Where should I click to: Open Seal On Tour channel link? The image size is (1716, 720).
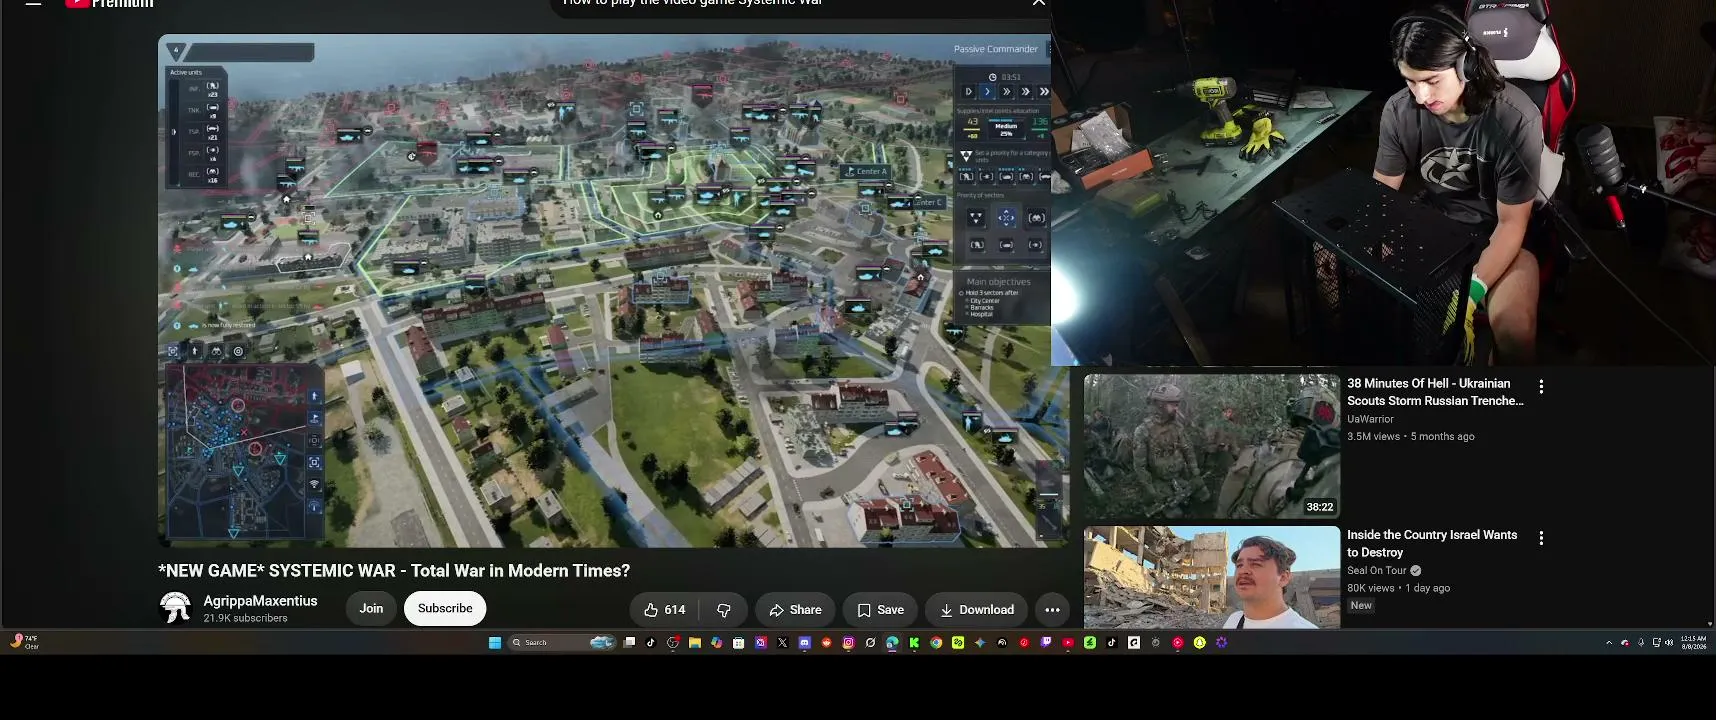pos(1377,571)
